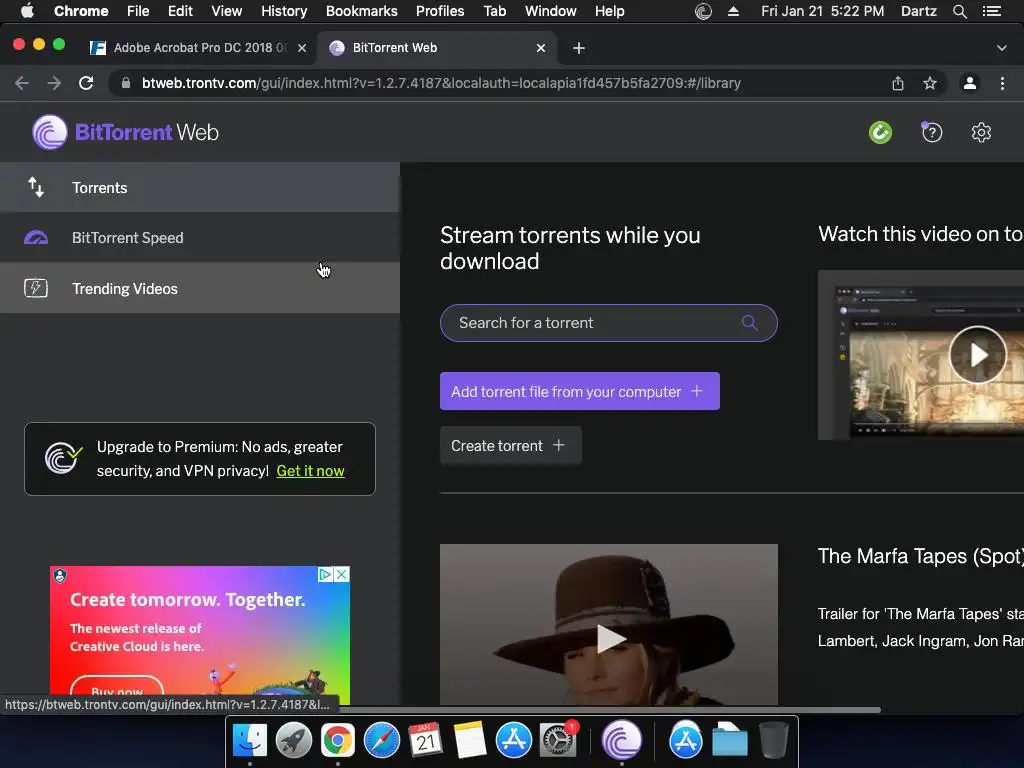Open the settings gear icon
This screenshot has width=1024, height=768.
tap(981, 133)
